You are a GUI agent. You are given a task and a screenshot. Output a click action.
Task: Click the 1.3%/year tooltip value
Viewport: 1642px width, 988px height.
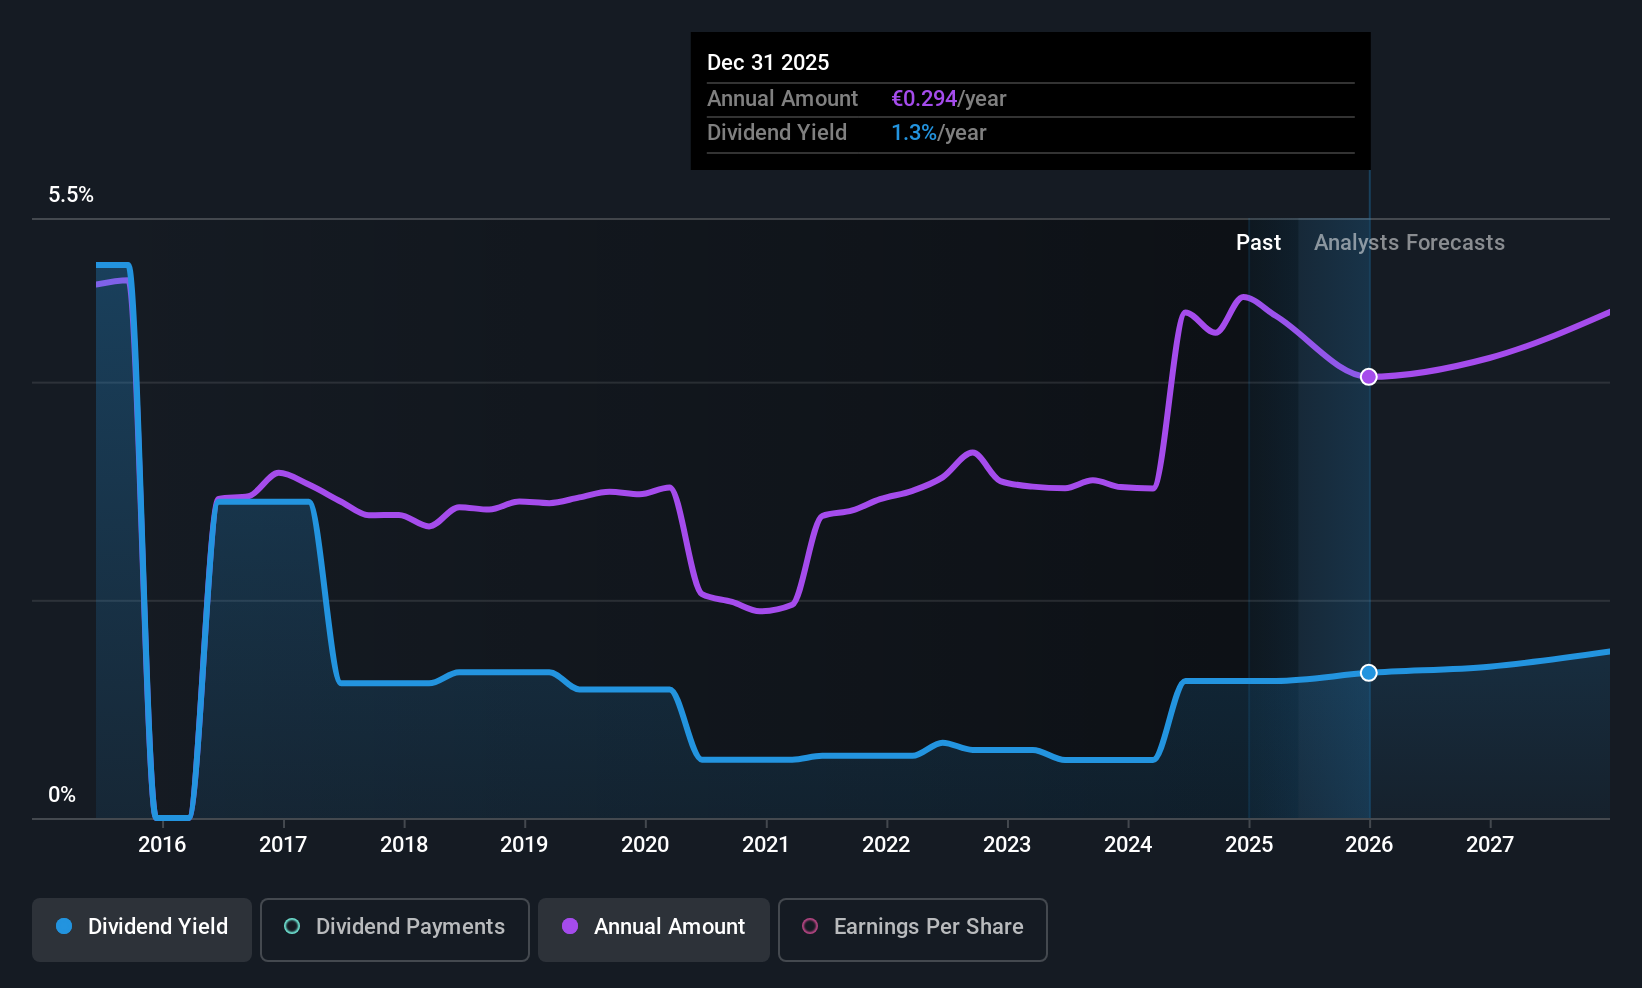(x=938, y=133)
